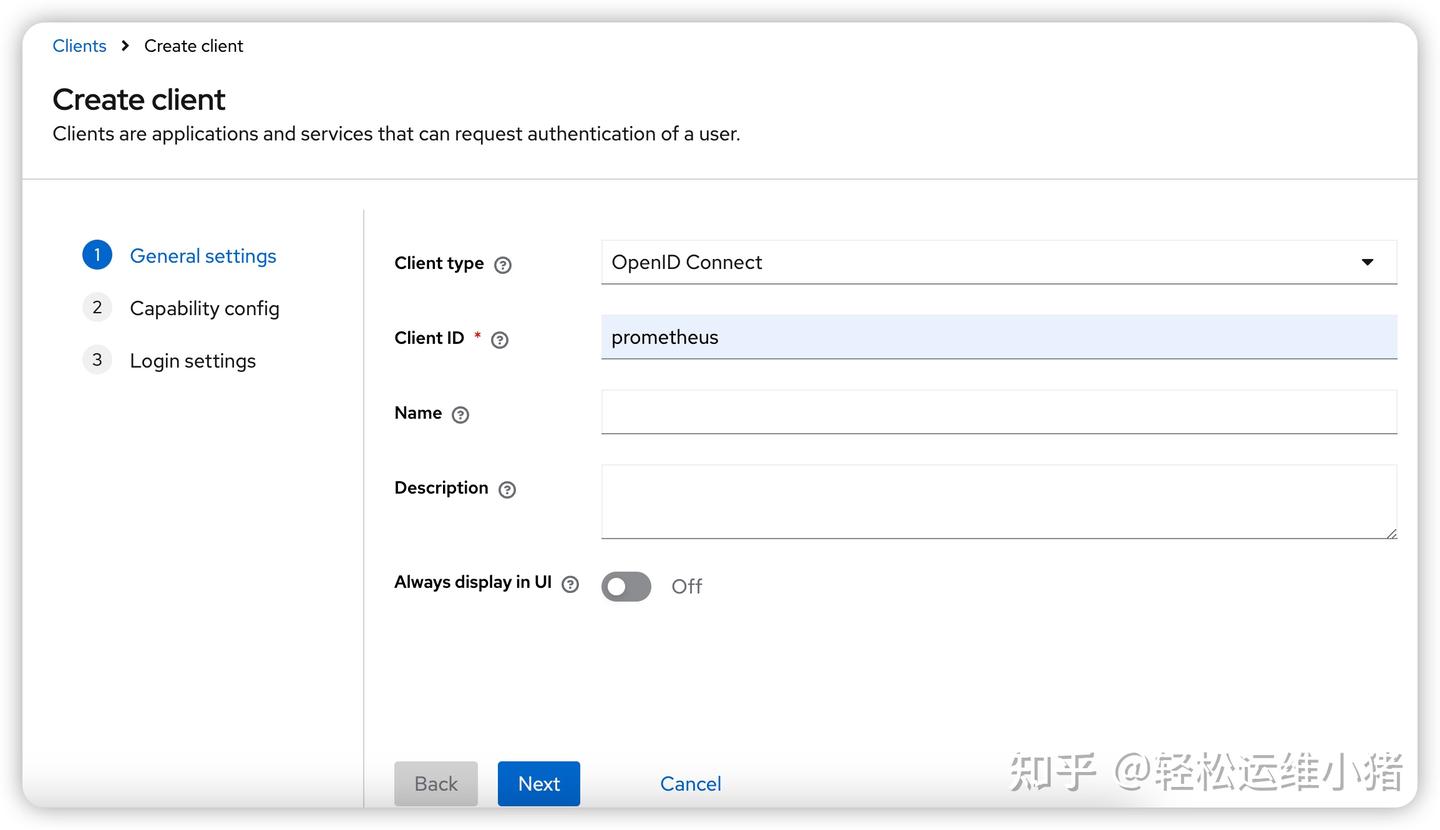Show help for the Name field

pyautogui.click(x=460, y=414)
